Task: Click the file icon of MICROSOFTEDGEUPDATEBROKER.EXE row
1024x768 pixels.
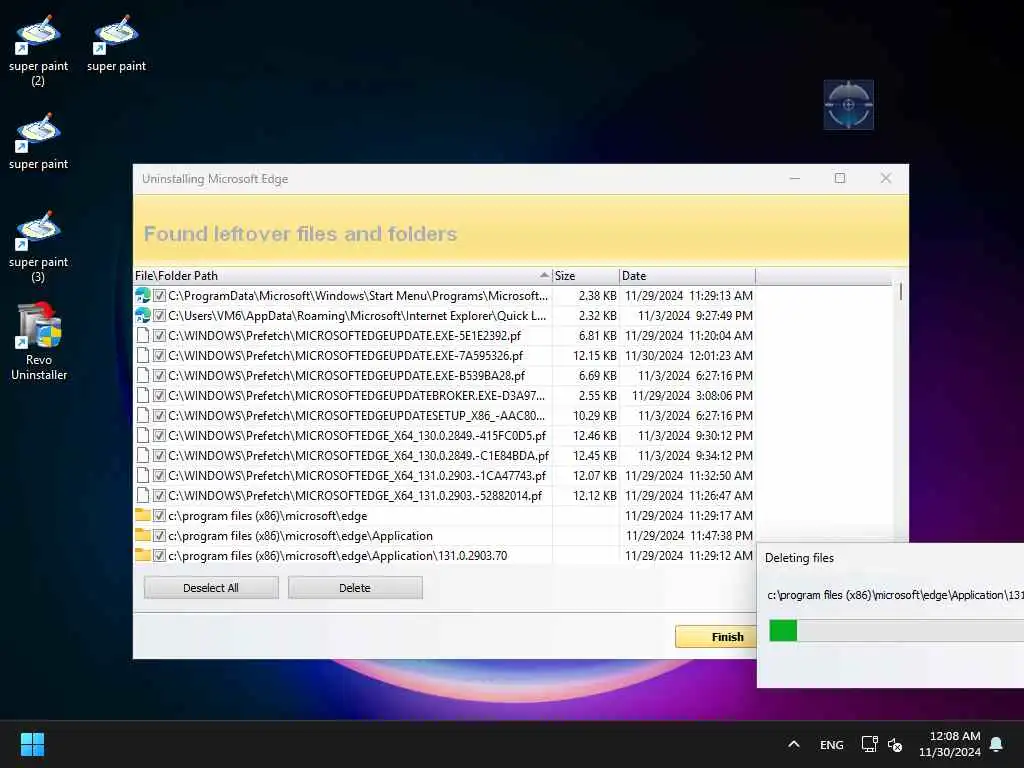Action: [x=142, y=396]
